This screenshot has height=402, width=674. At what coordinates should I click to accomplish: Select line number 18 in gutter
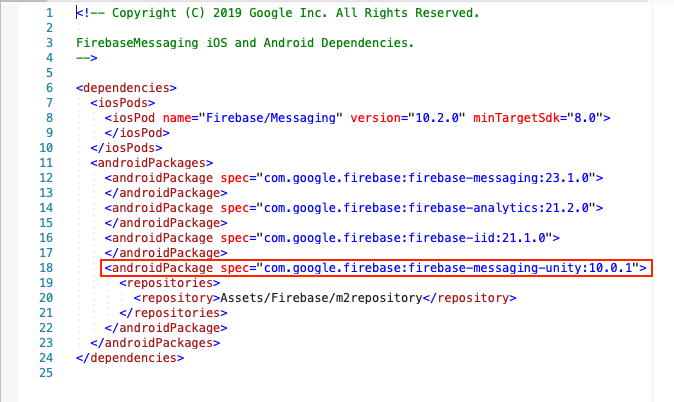point(46,268)
